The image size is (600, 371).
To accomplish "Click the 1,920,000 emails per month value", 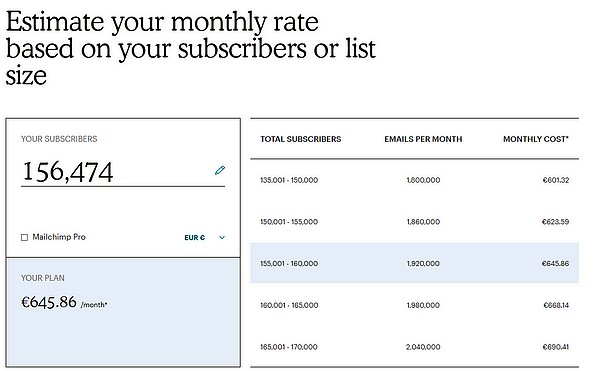I will [423, 263].
